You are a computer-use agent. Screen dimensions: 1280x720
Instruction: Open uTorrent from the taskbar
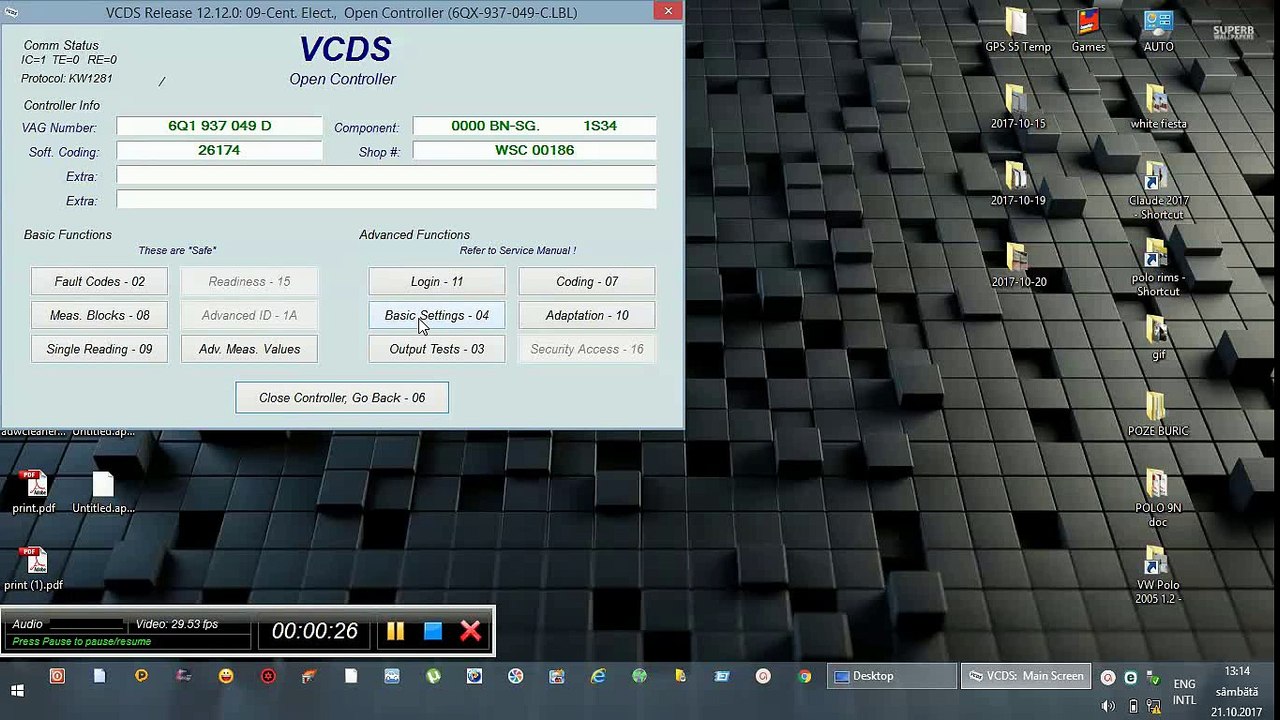[x=433, y=676]
